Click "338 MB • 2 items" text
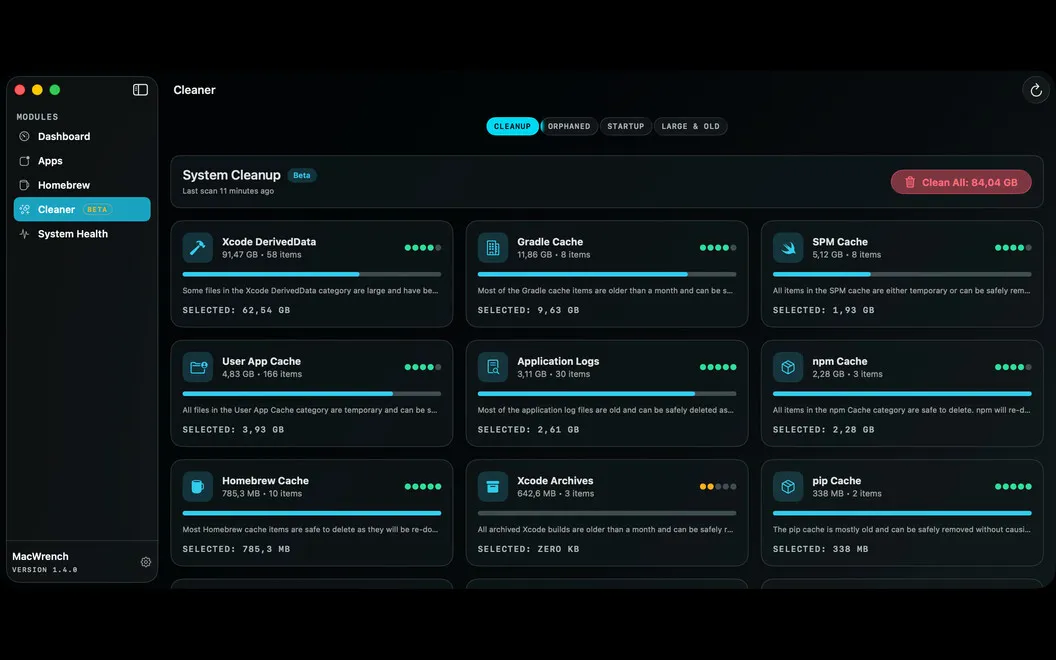The width and height of the screenshot is (1056, 660). 847,494
